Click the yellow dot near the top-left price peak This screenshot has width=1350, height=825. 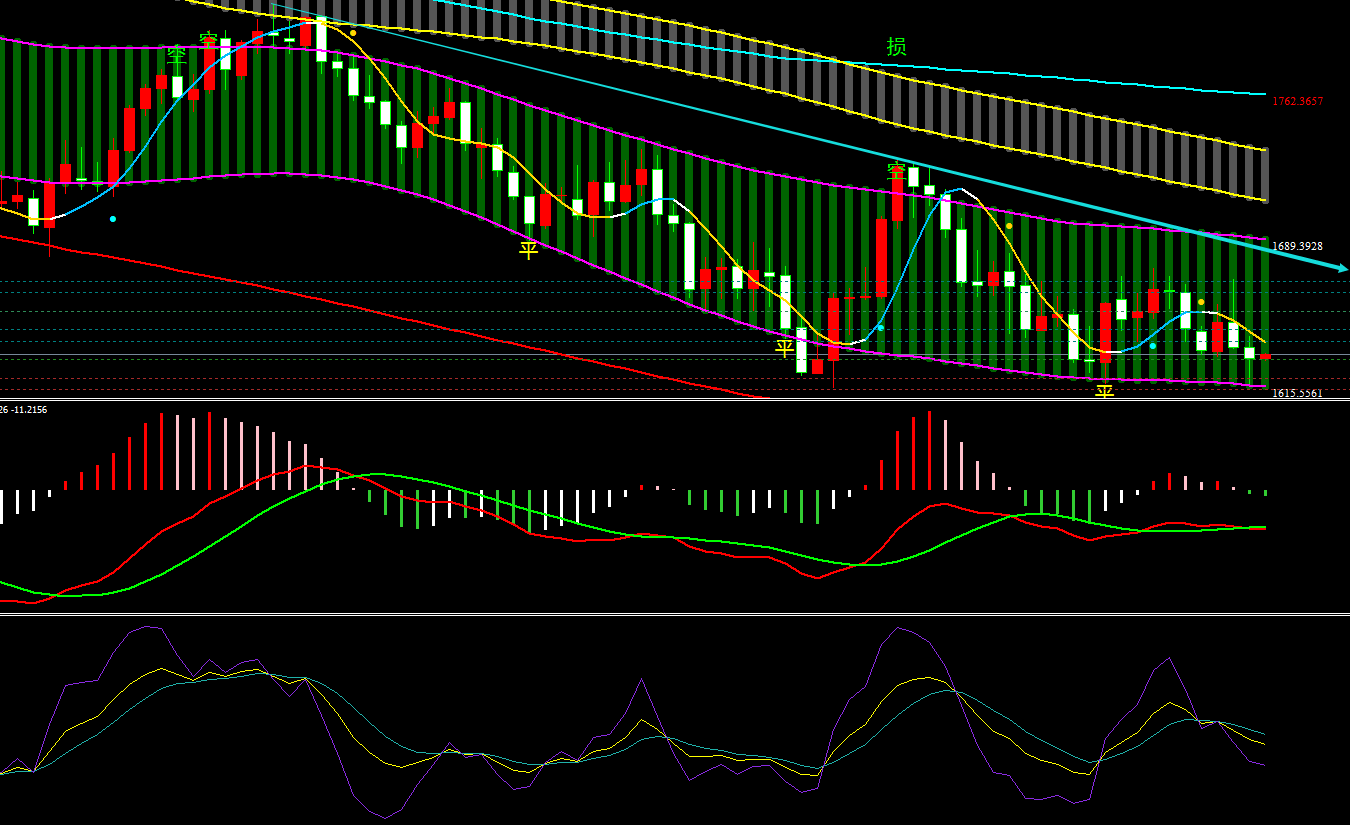(353, 33)
